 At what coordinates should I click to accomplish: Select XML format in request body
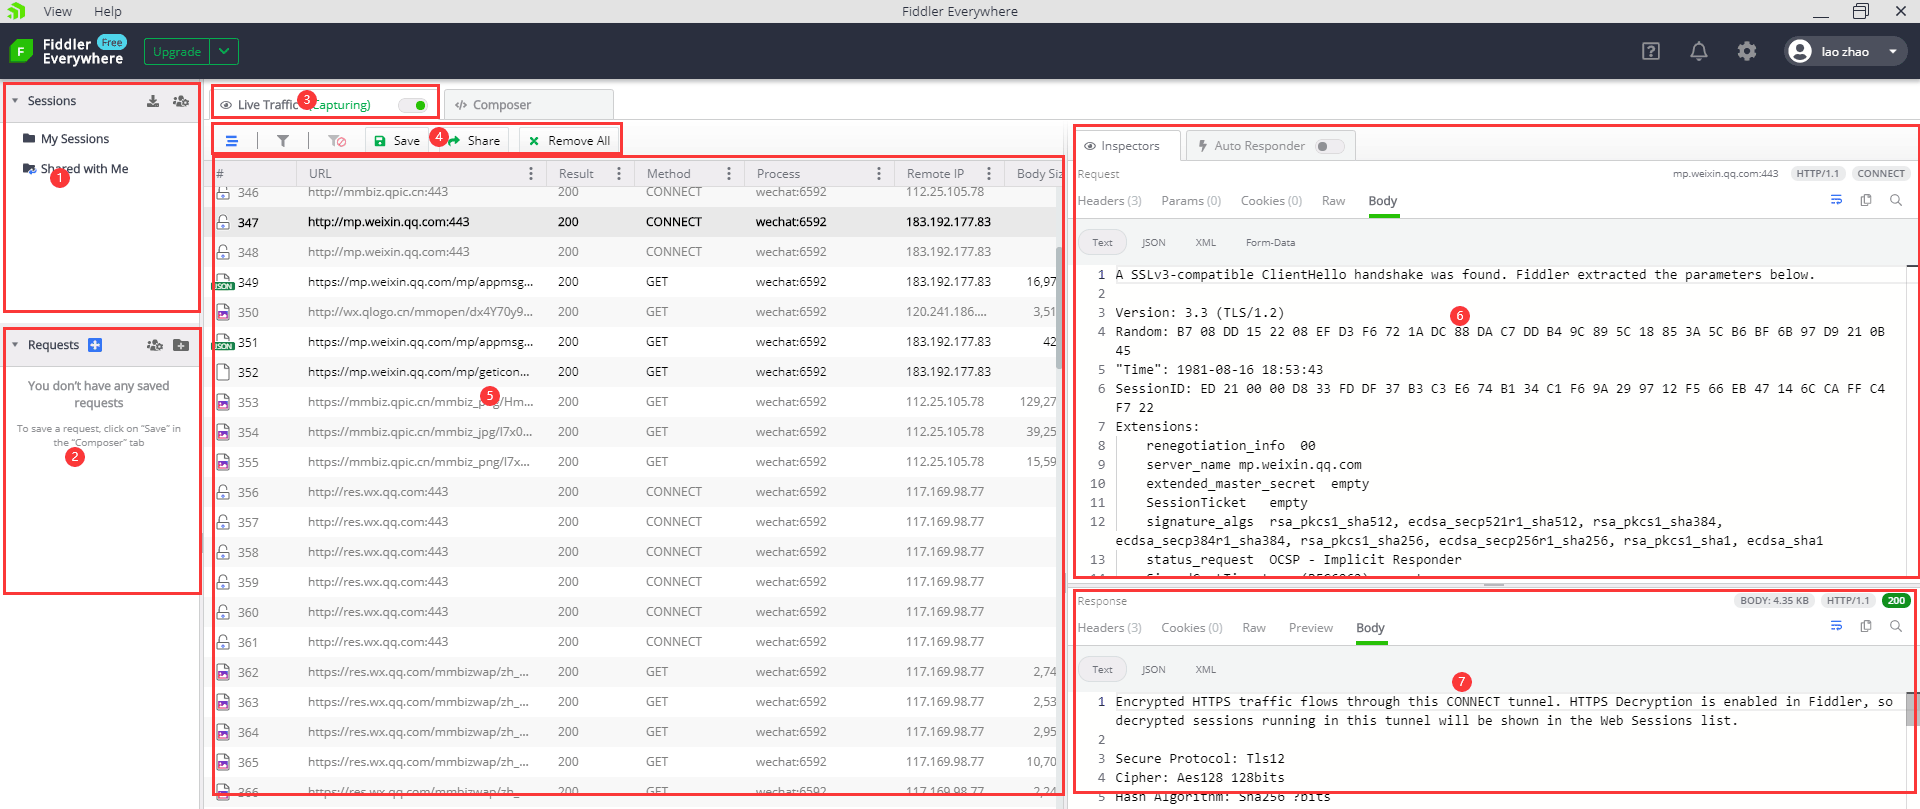click(1206, 243)
